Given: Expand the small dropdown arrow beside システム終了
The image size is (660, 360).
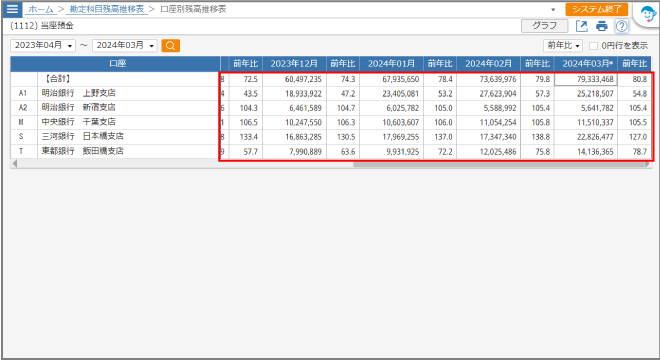Looking at the screenshot, I should tap(553, 9).
